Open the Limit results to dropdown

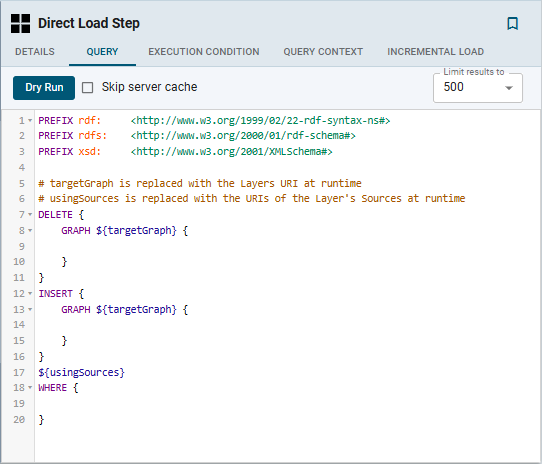[478, 88]
